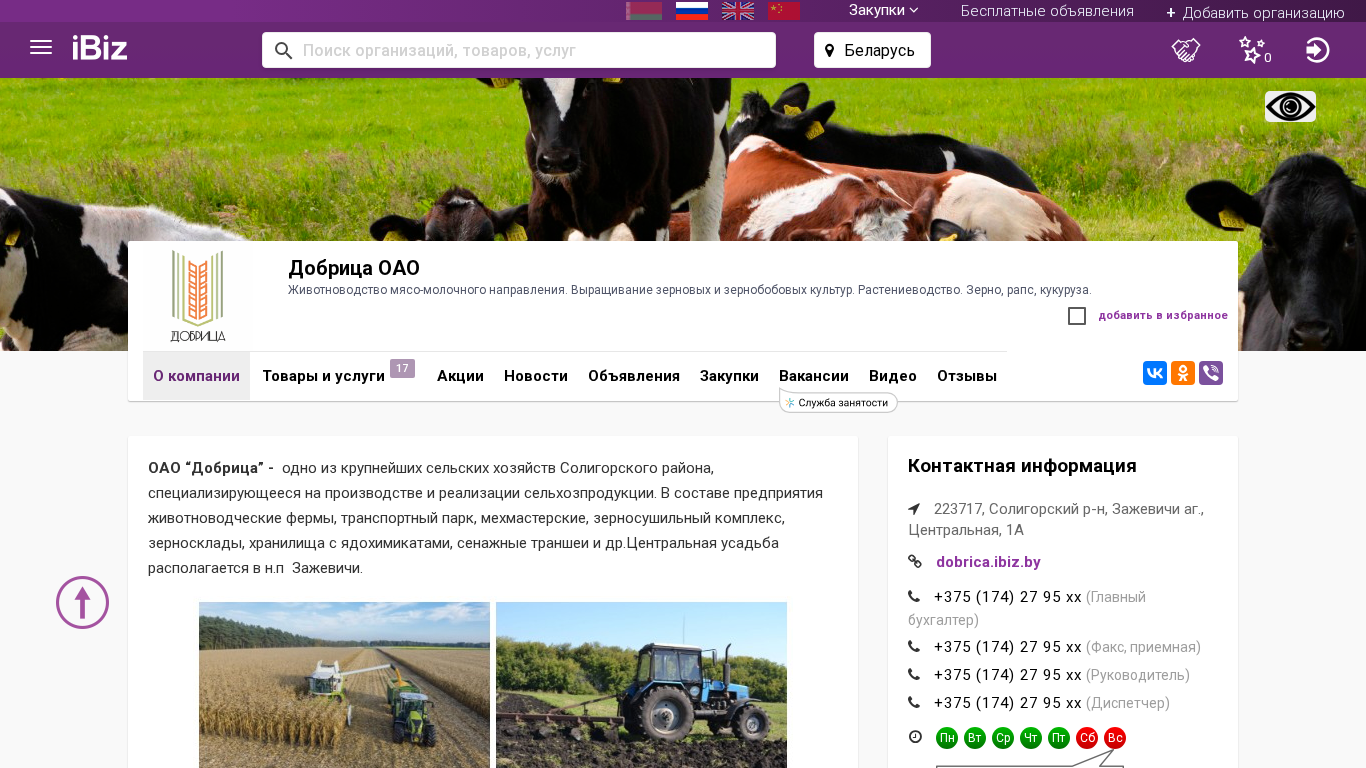
Task: Reveal Руководитель phone number
Action: [1007, 675]
